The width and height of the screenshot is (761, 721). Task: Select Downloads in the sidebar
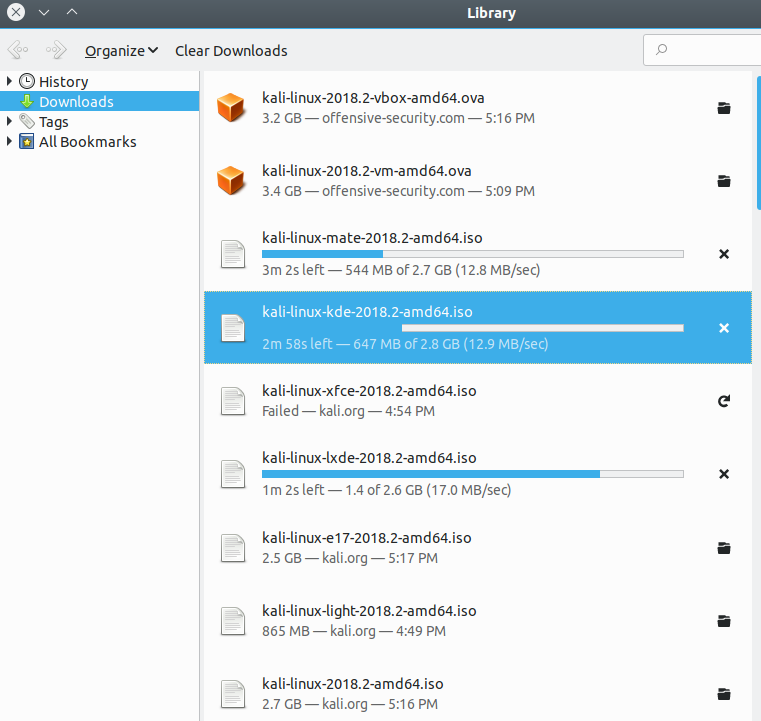(99, 101)
